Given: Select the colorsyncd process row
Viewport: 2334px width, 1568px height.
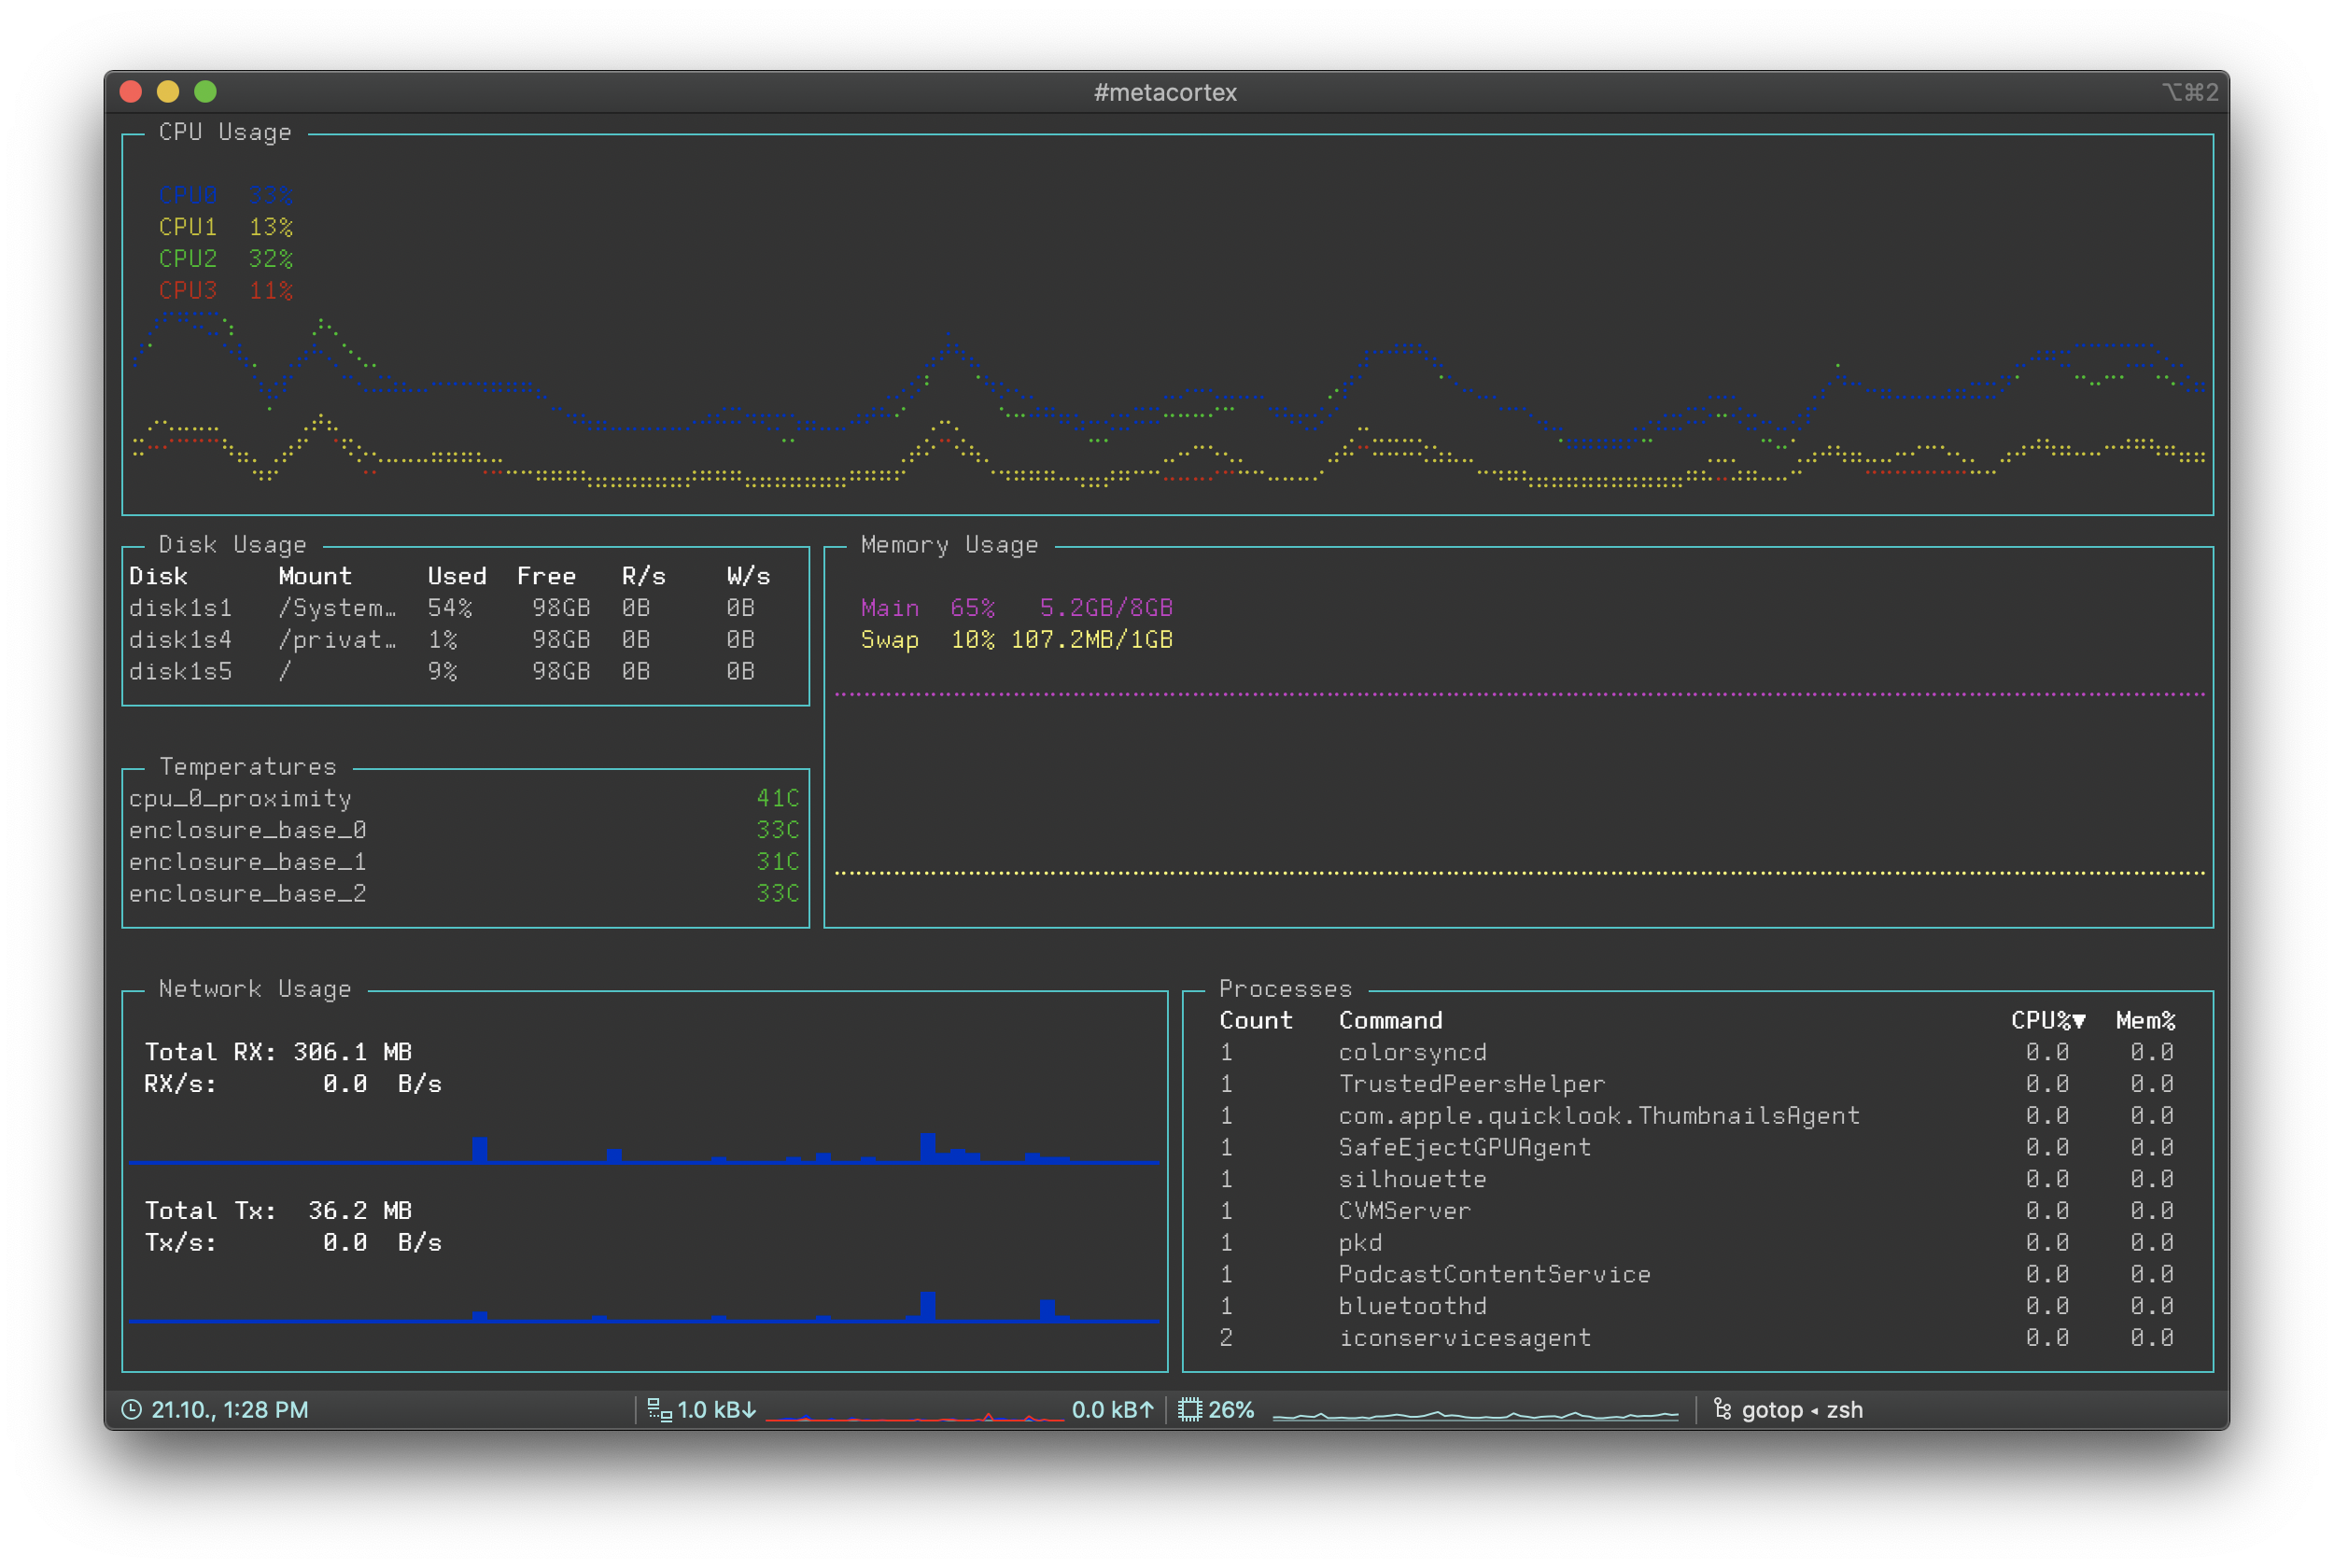Looking at the screenshot, I should tap(1697, 1053).
